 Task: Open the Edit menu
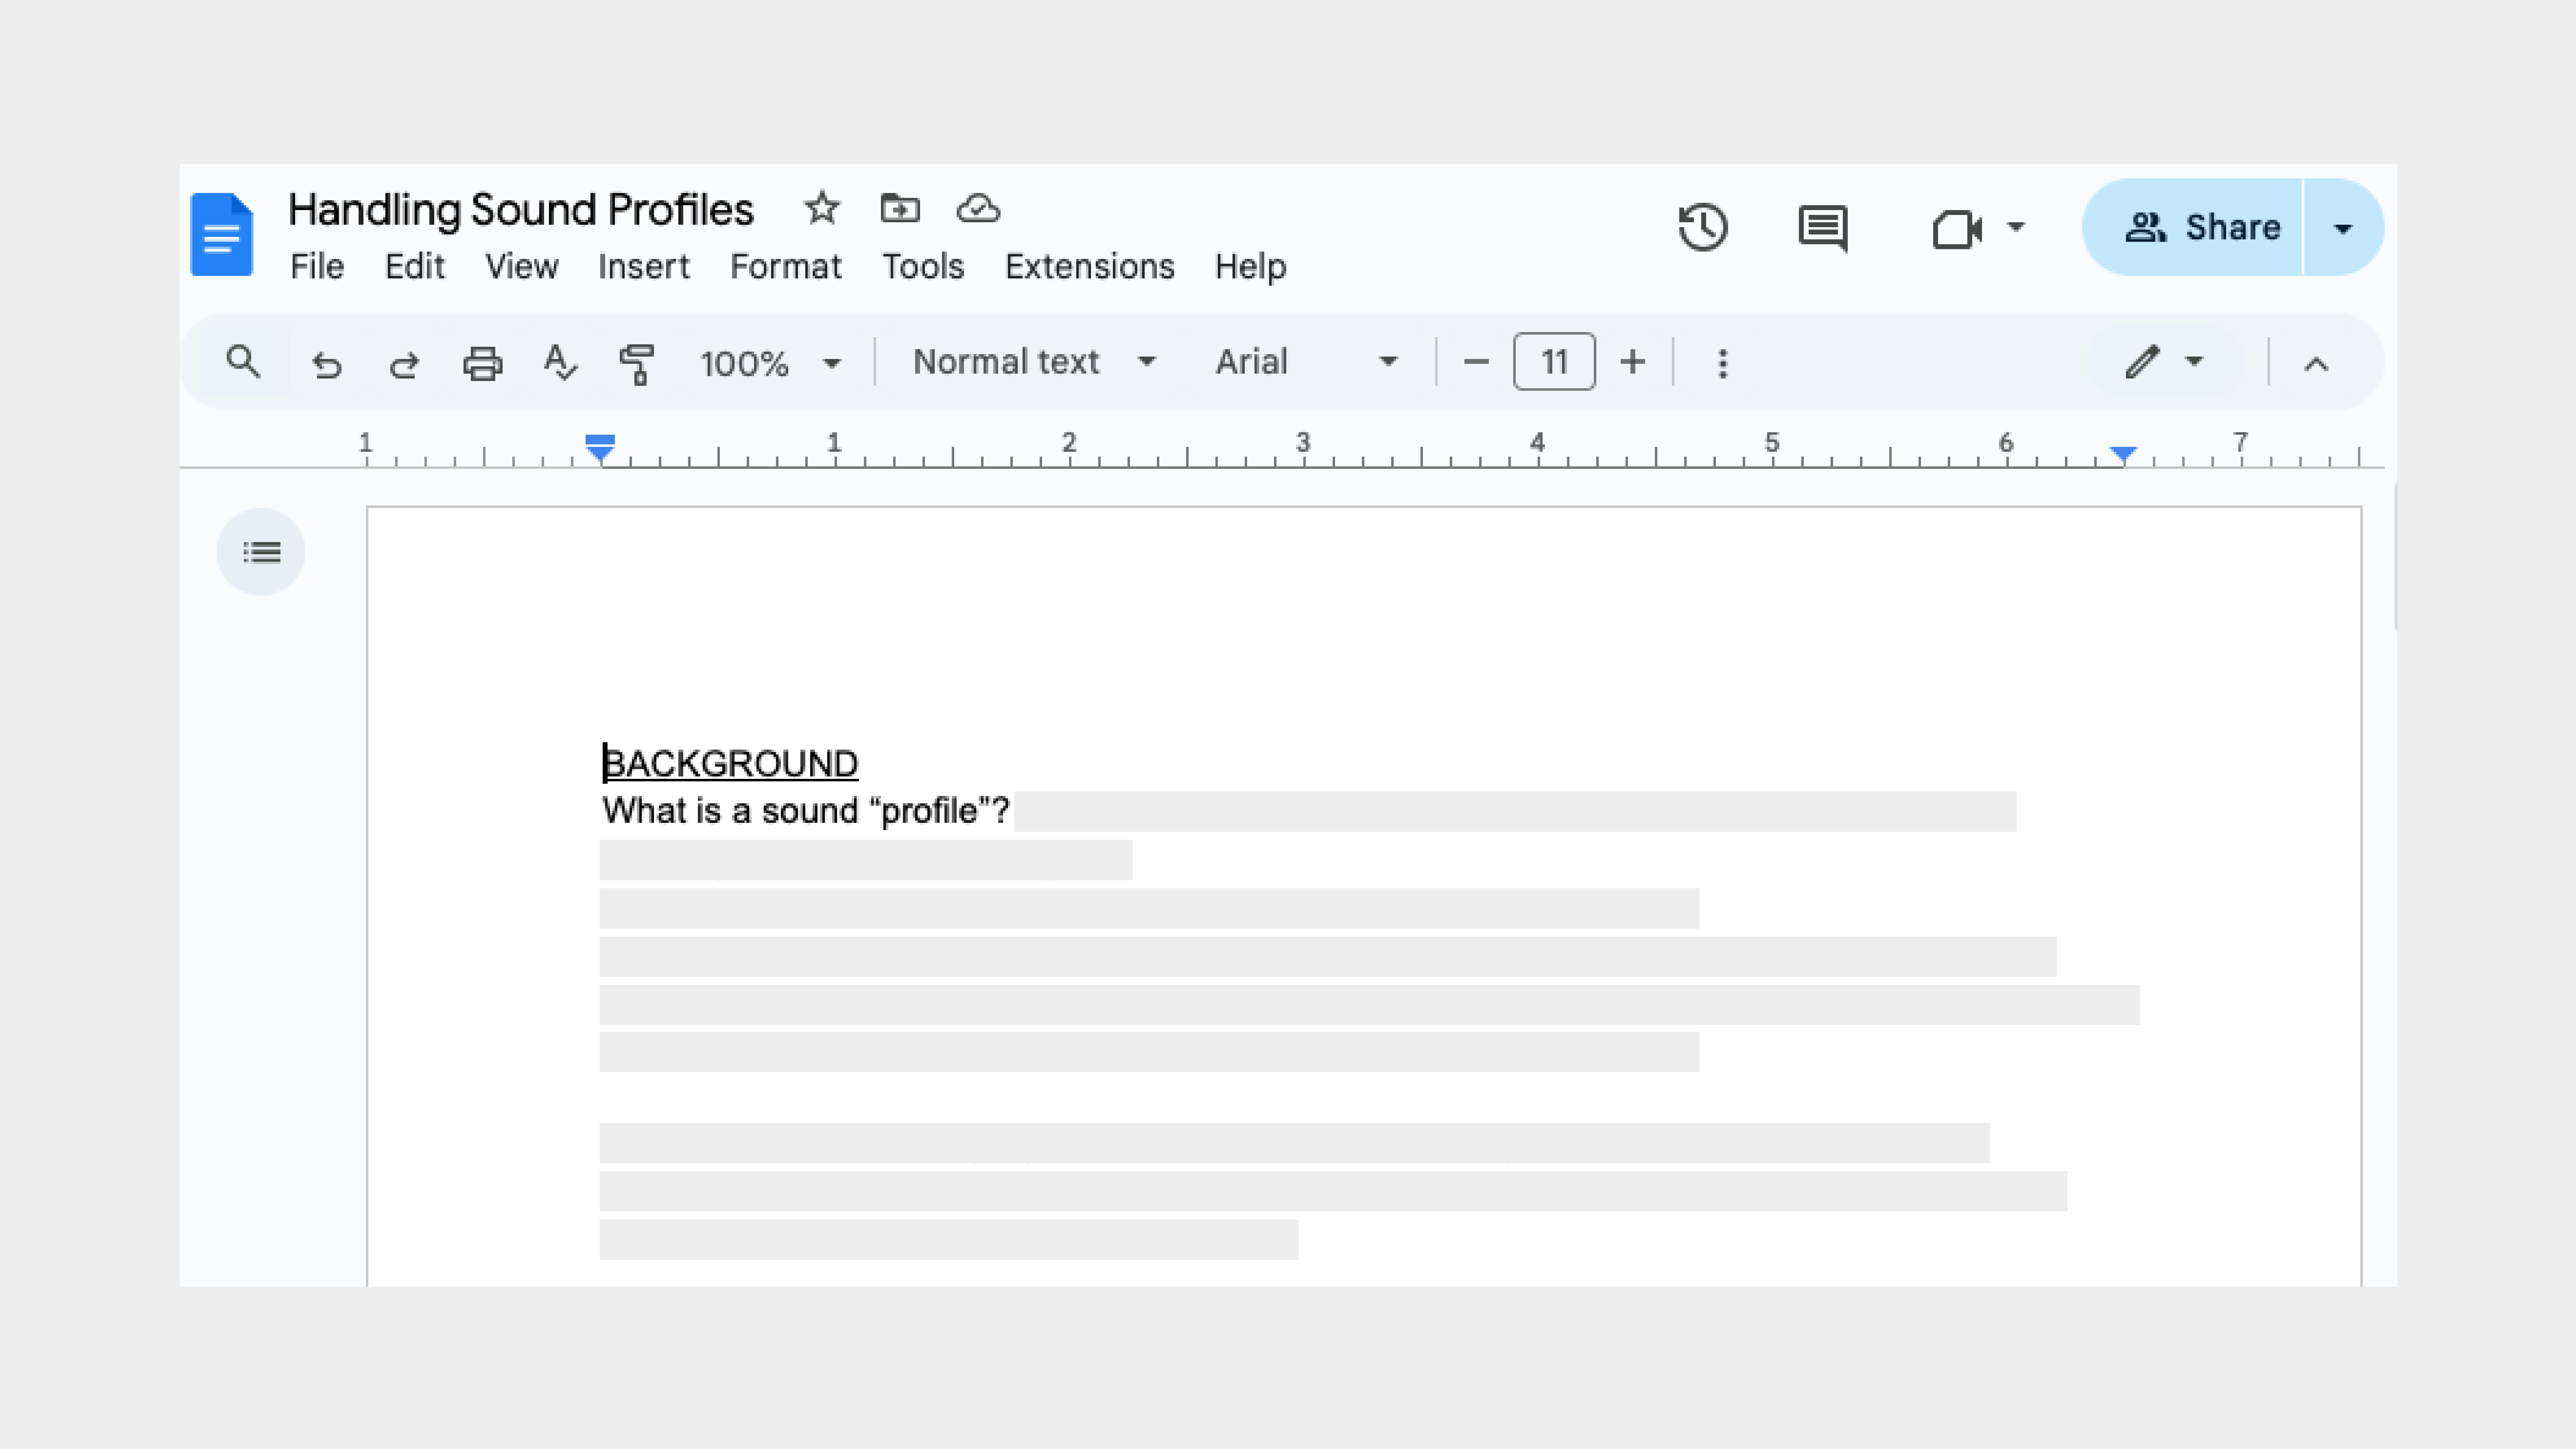[x=415, y=267]
